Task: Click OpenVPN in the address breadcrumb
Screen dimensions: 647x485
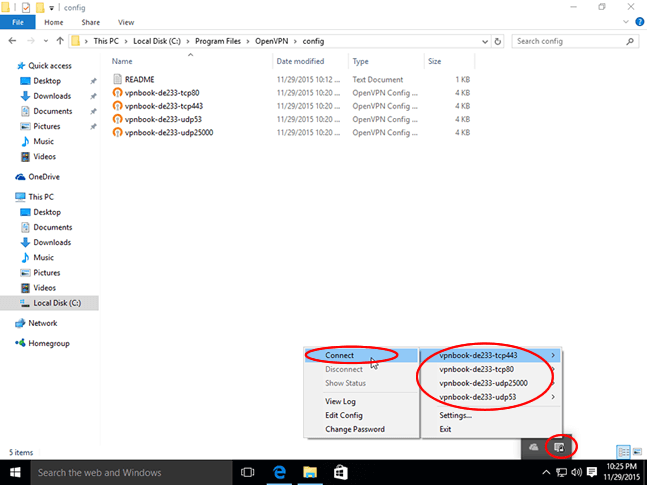Action: coord(272,41)
